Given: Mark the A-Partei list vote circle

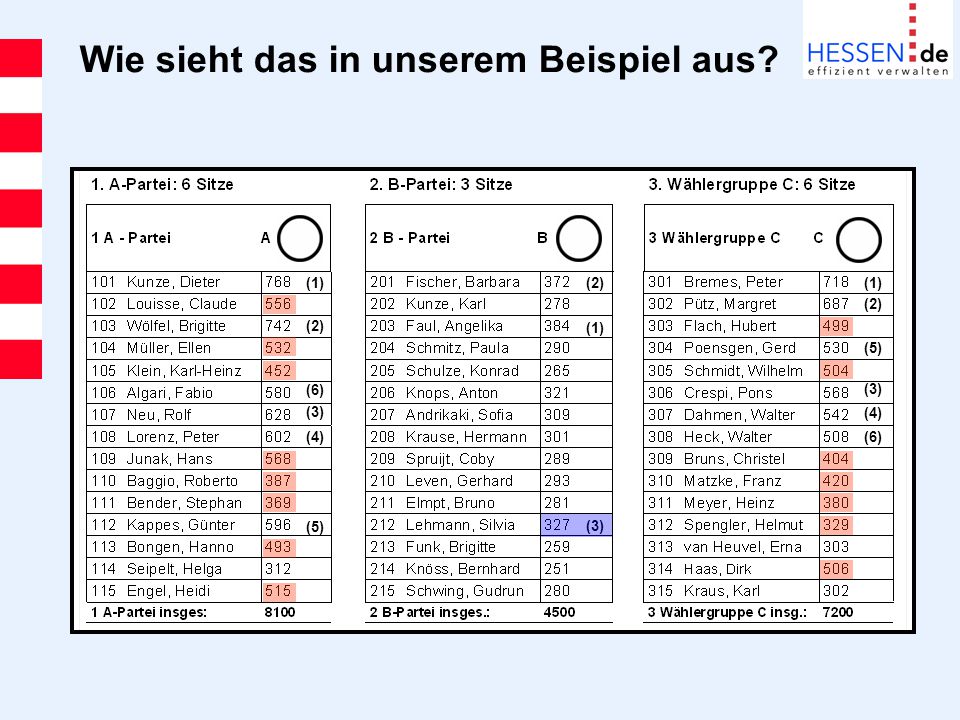Looking at the screenshot, I should pyautogui.click(x=300, y=238).
